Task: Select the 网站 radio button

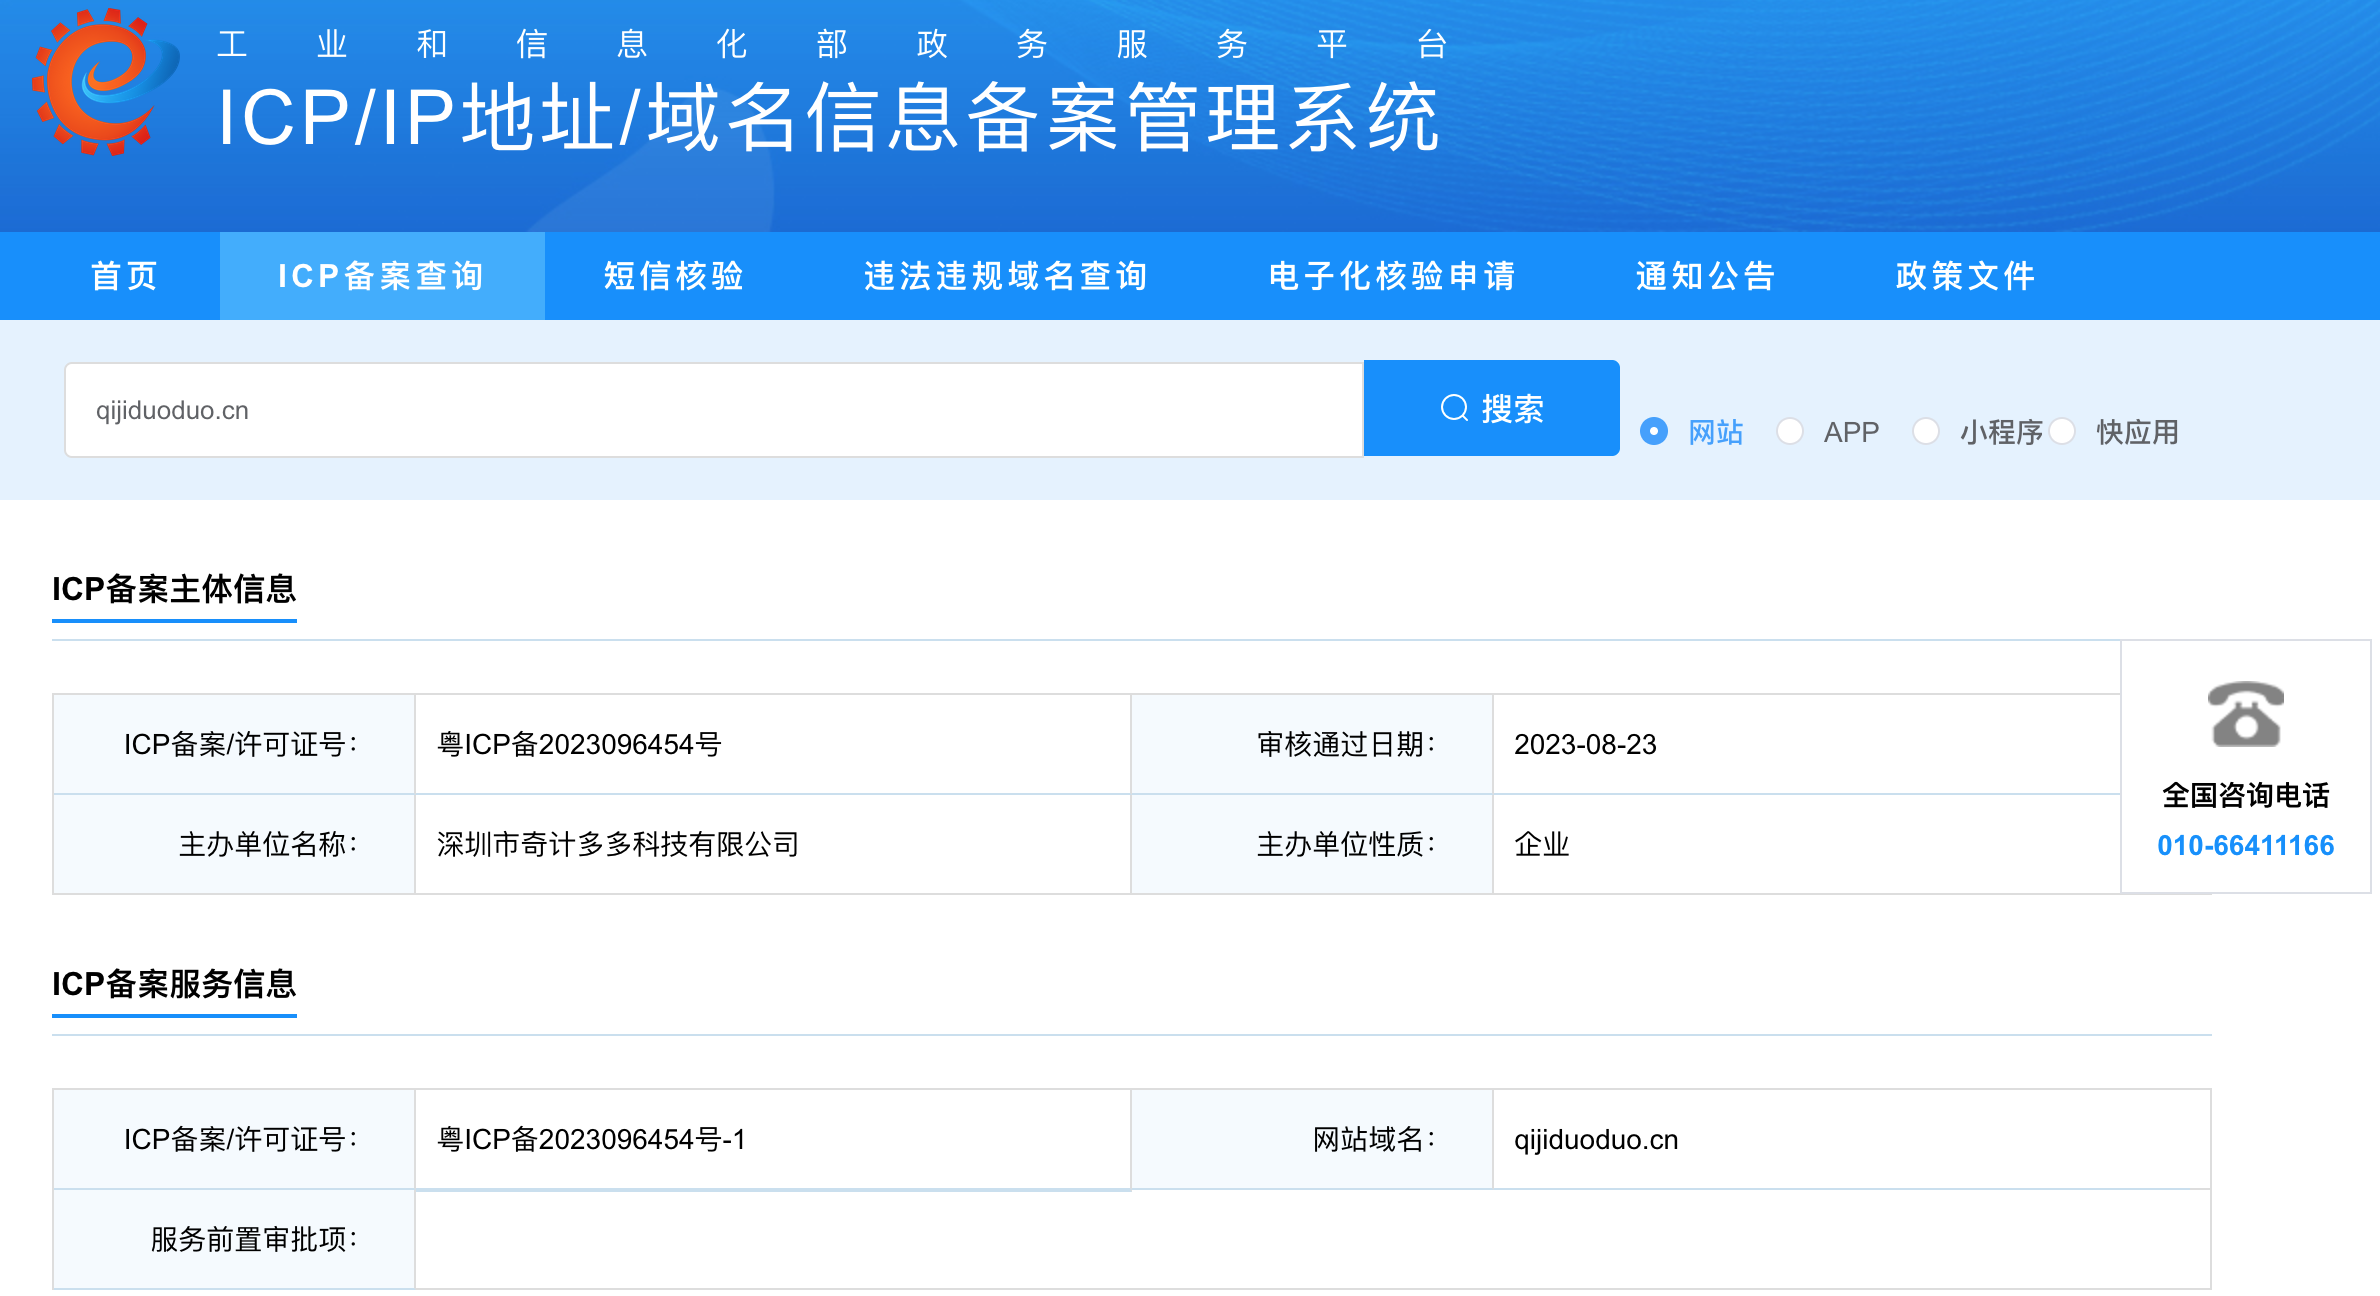Action: [x=1654, y=431]
